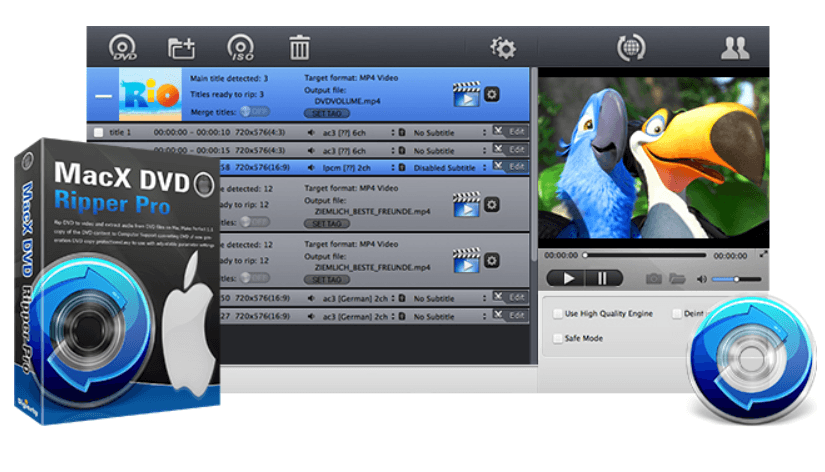Load an ISO image with ISO icon
The width and height of the screenshot is (825, 472).
(x=240, y=48)
